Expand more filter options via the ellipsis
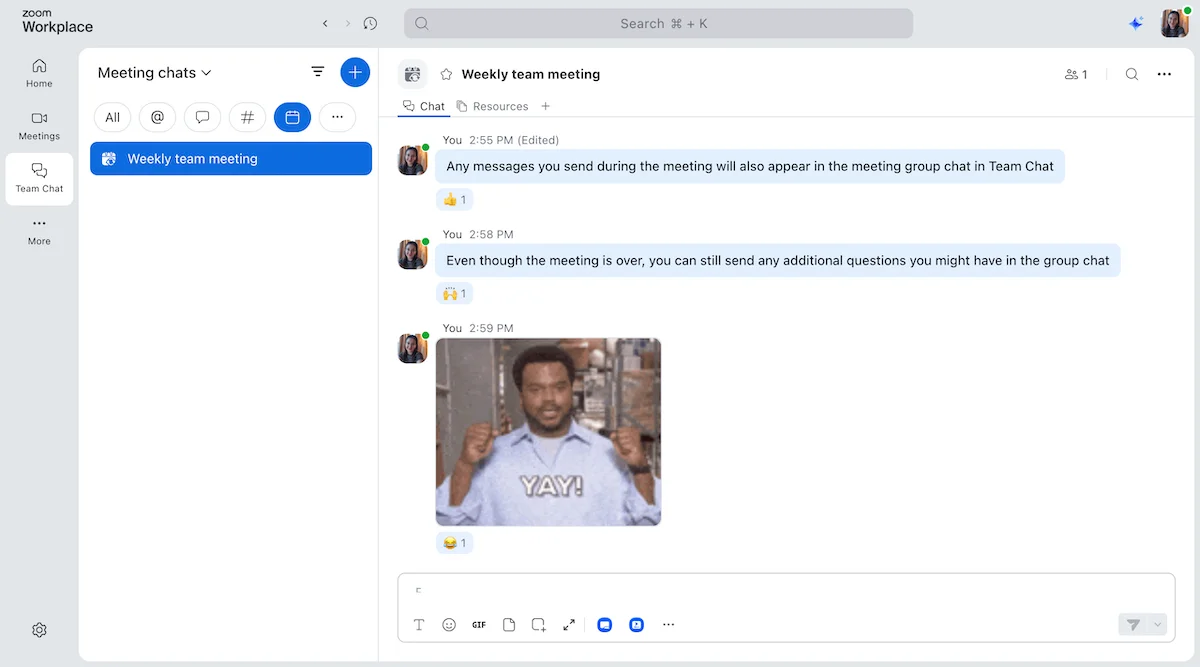This screenshot has width=1200, height=667. click(x=338, y=117)
